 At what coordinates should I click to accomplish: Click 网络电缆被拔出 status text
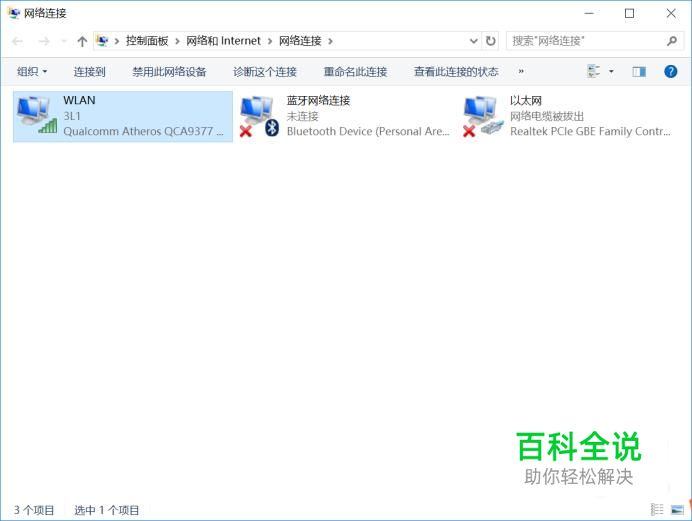[547, 116]
